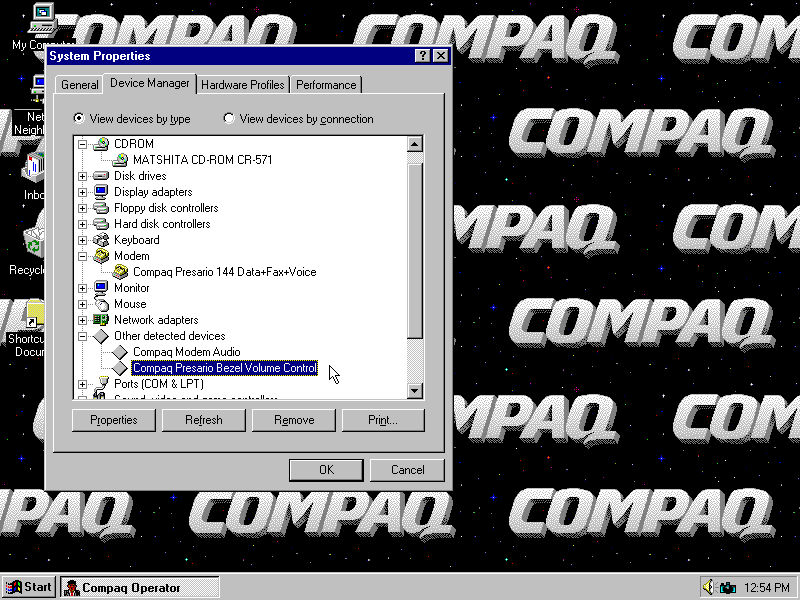Expand the Floppy disk controllers branch

pyautogui.click(x=82, y=208)
